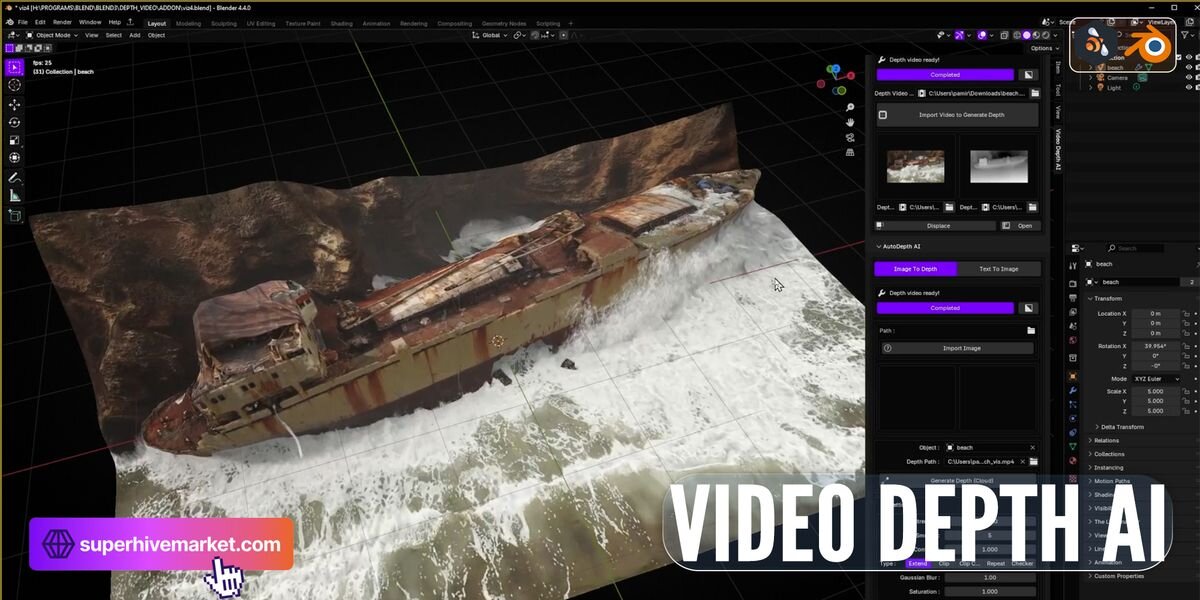Toggle camera view icon in viewport
The width and height of the screenshot is (1200, 600).
tap(850, 137)
